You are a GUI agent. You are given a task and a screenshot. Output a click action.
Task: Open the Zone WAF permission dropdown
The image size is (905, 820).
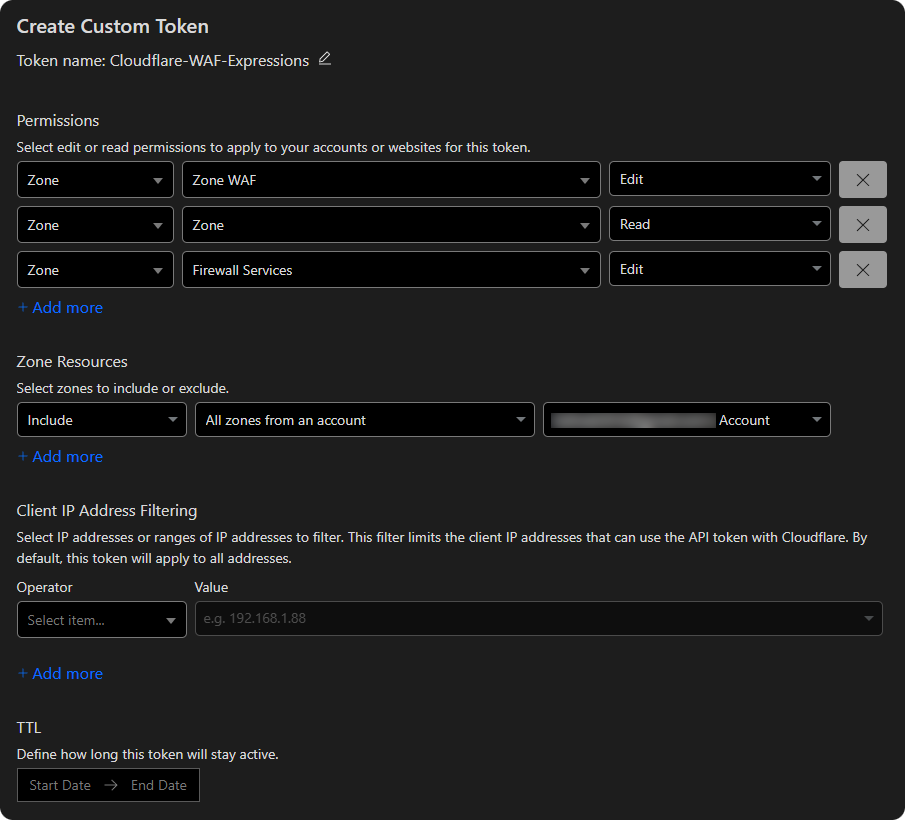[390, 180]
